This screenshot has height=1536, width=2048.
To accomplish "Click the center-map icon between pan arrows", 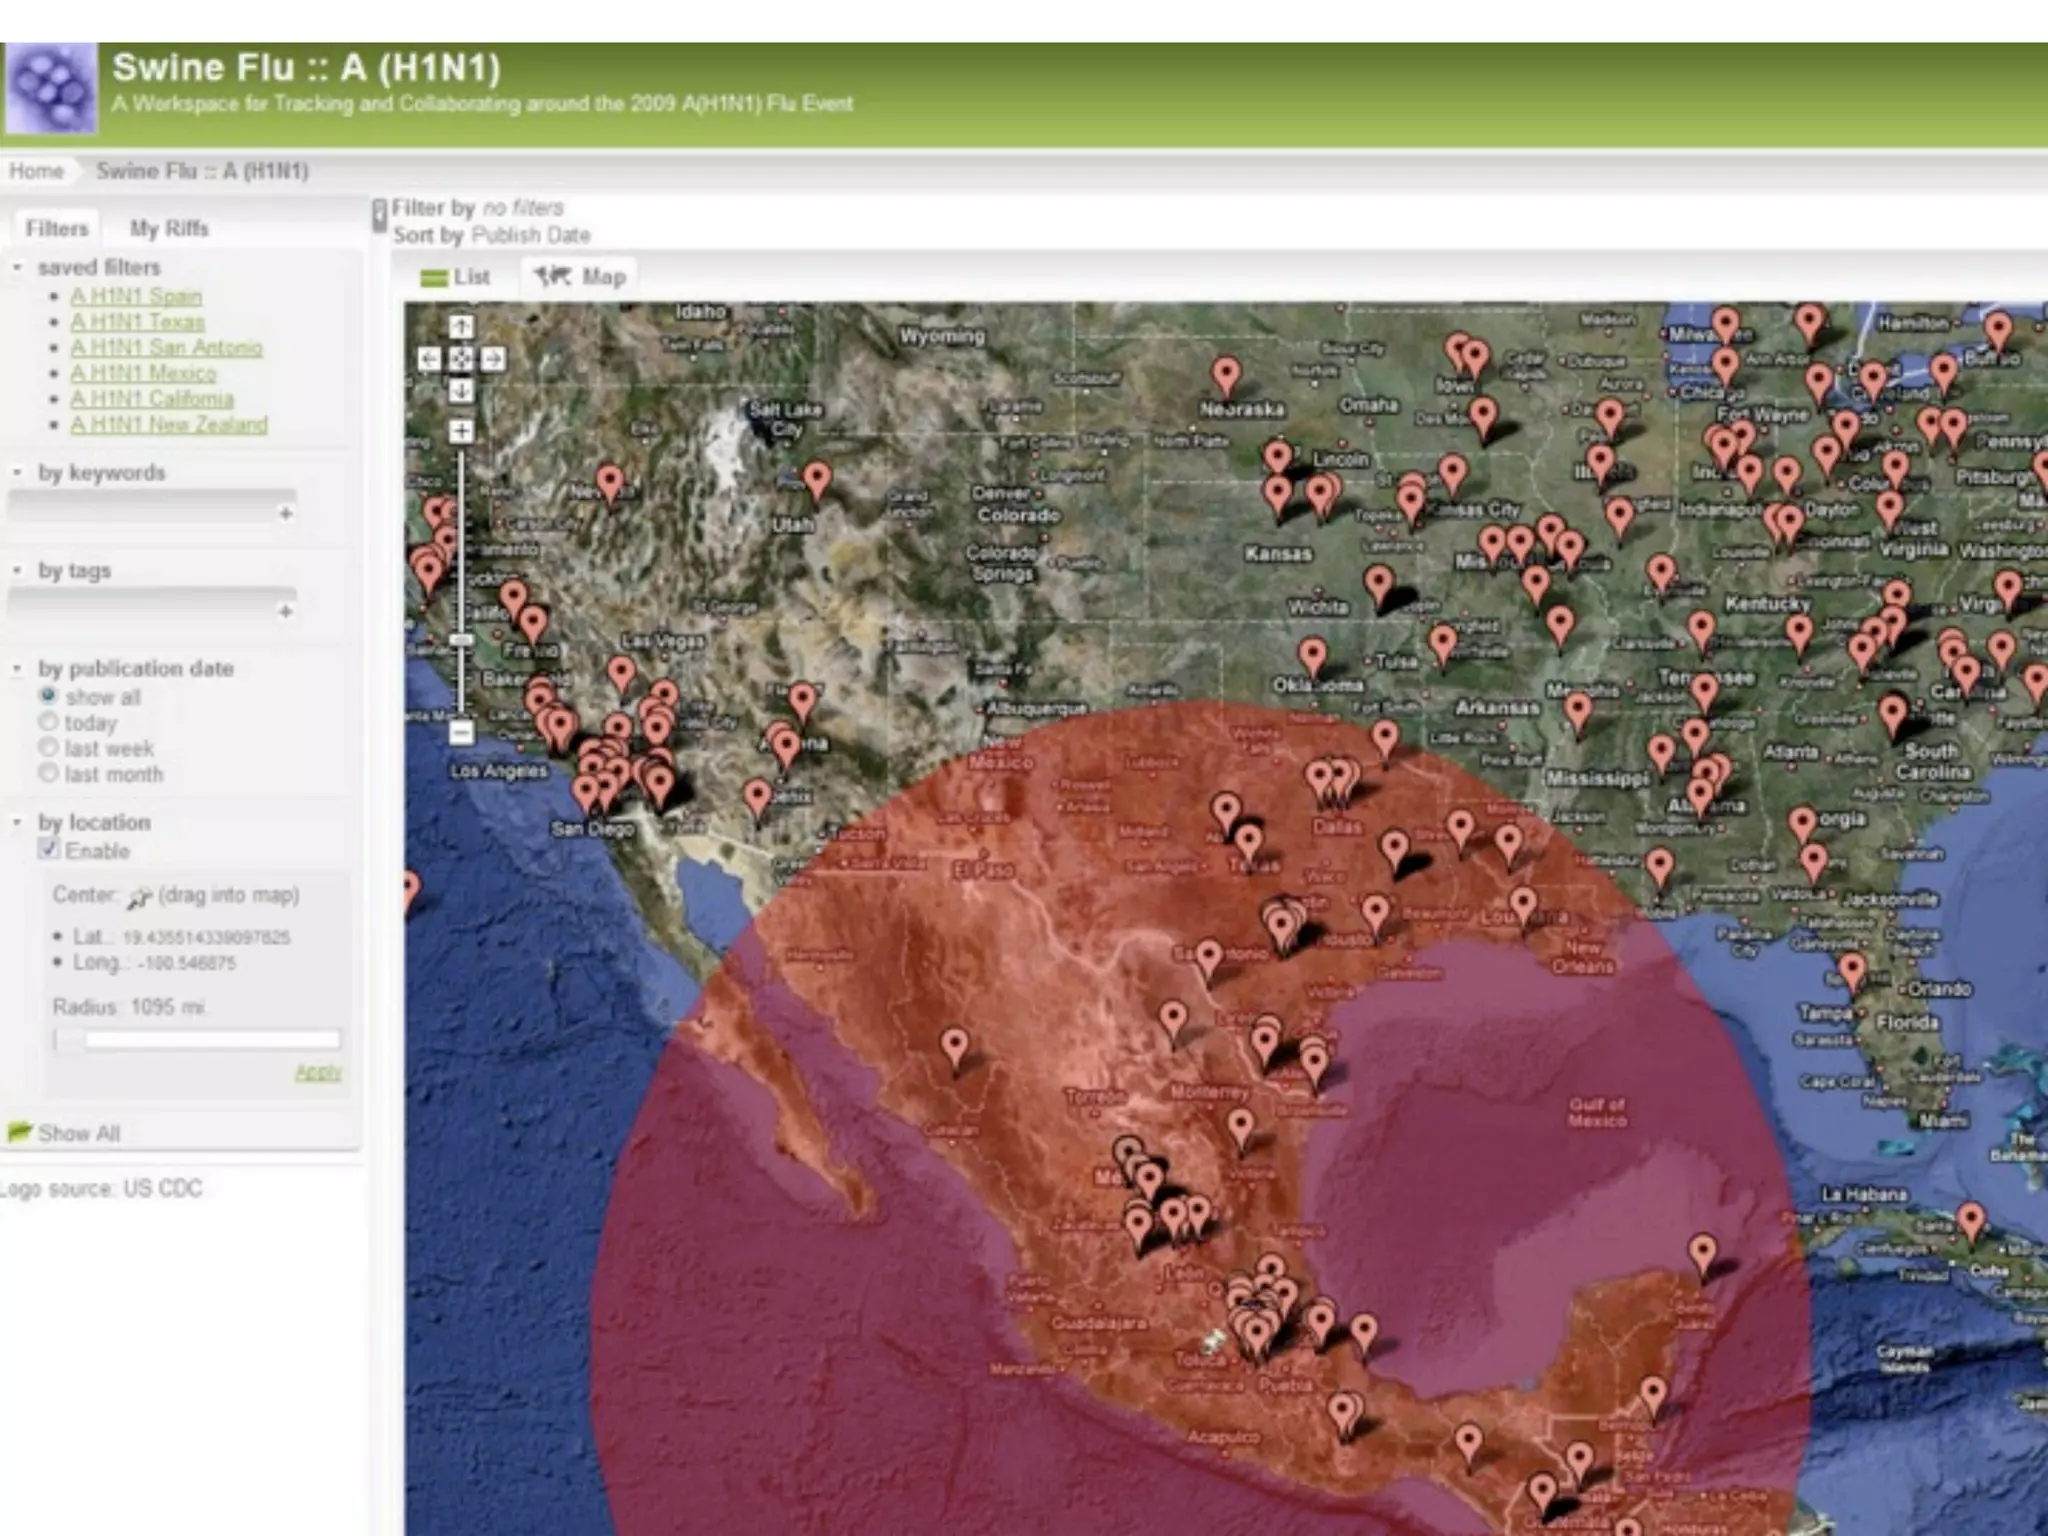I will [460, 359].
